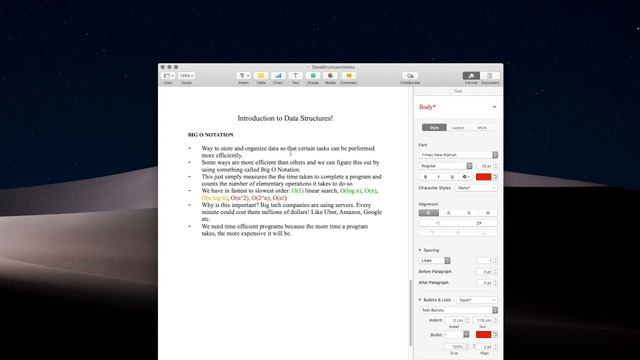The image size is (640, 360).
Task: Collapse the Spacing section
Action: pyautogui.click(x=420, y=250)
